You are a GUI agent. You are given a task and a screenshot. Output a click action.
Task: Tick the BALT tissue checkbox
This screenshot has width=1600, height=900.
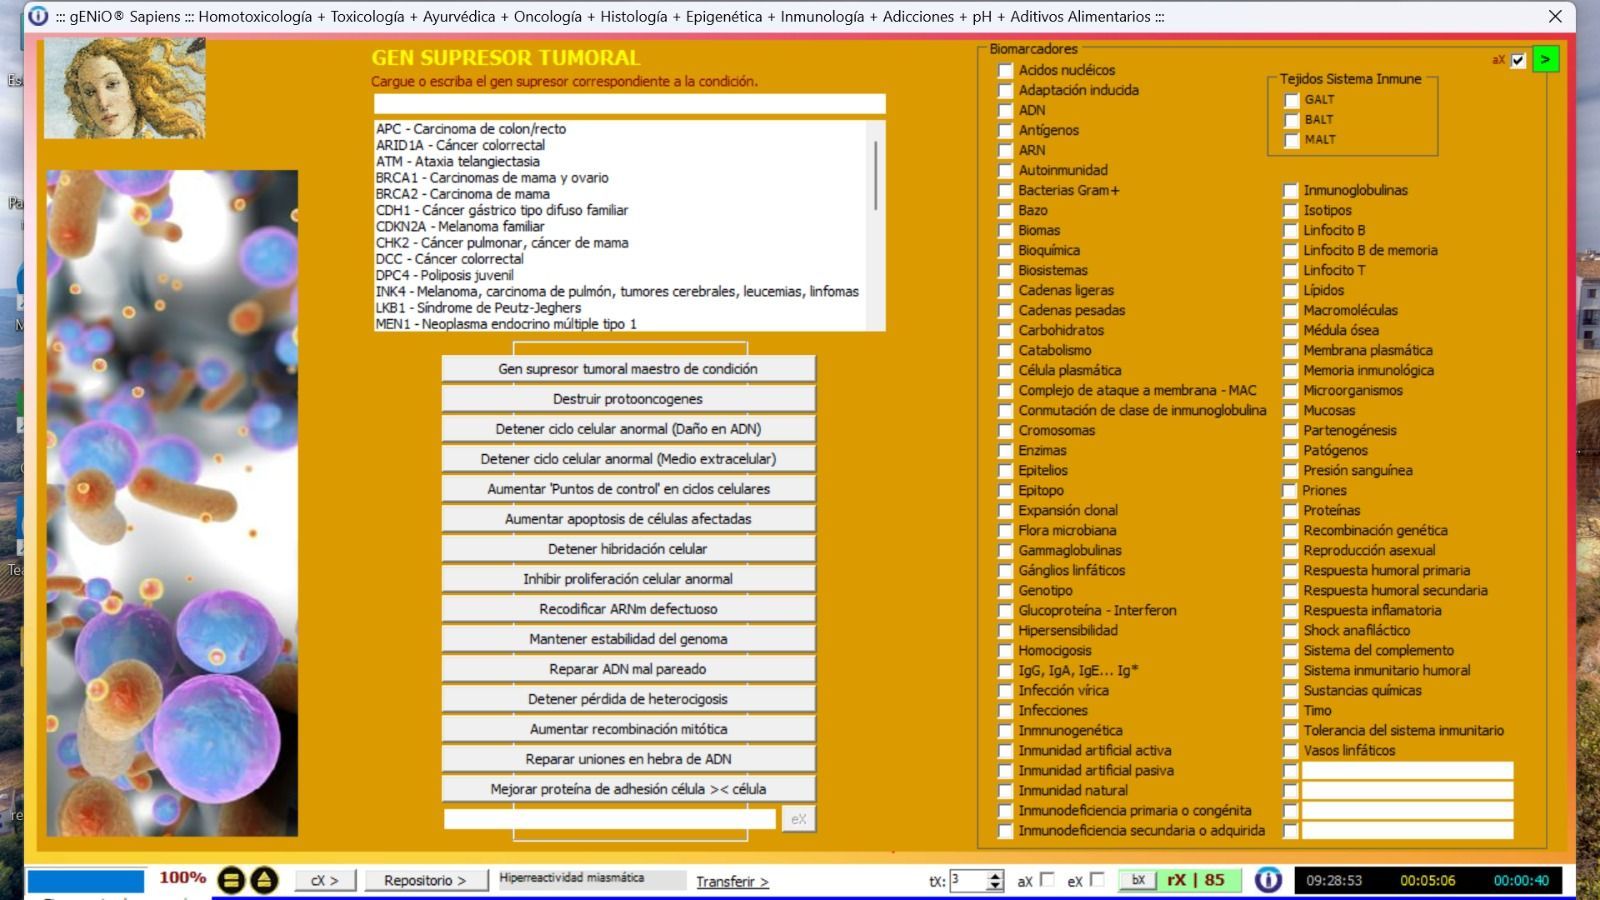(x=1291, y=120)
